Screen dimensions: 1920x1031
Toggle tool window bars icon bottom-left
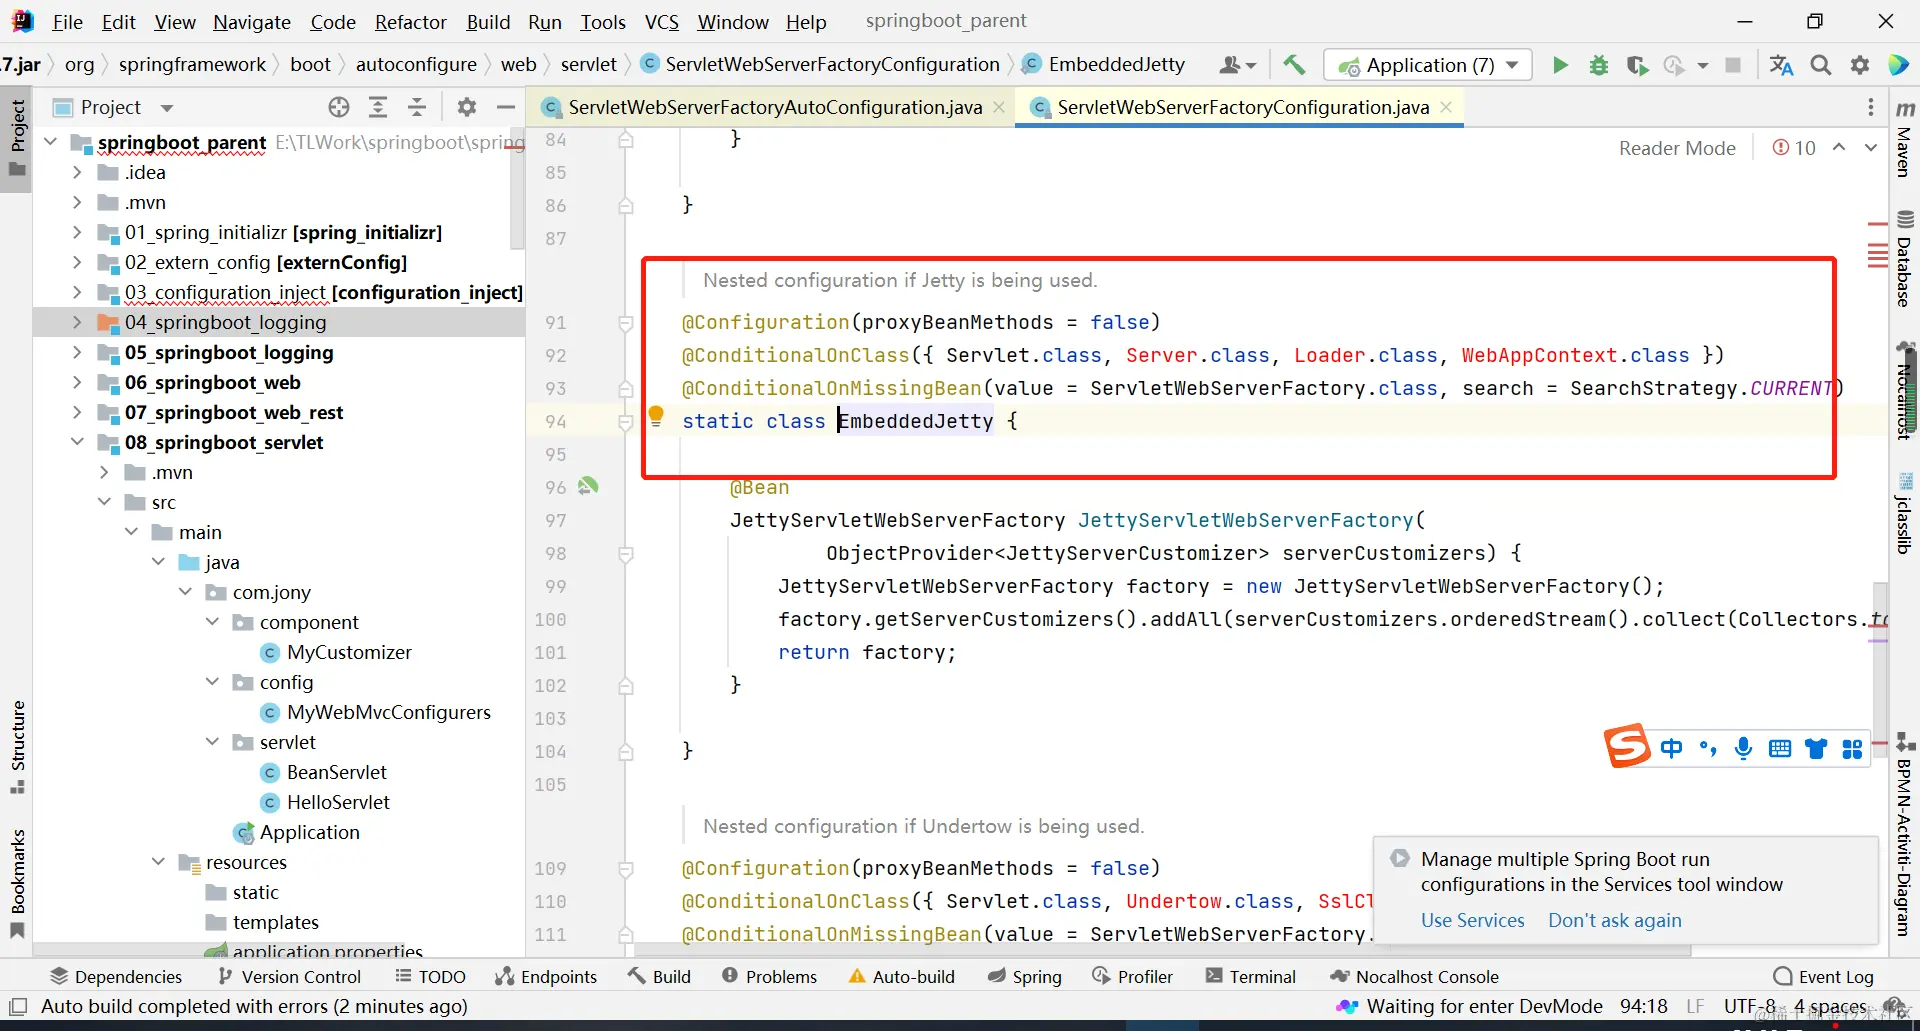[17, 1006]
